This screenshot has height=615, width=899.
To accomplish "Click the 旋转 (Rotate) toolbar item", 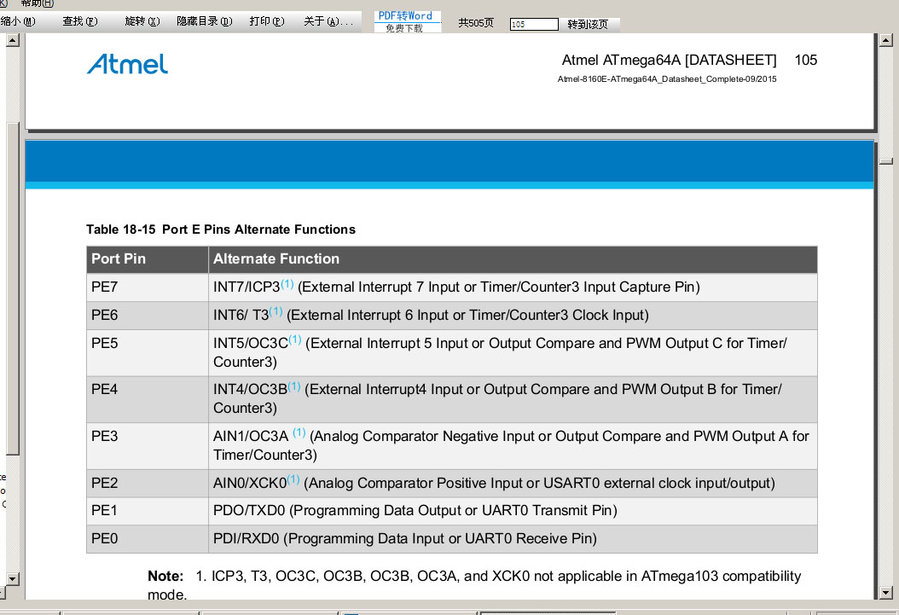I will (141, 21).
